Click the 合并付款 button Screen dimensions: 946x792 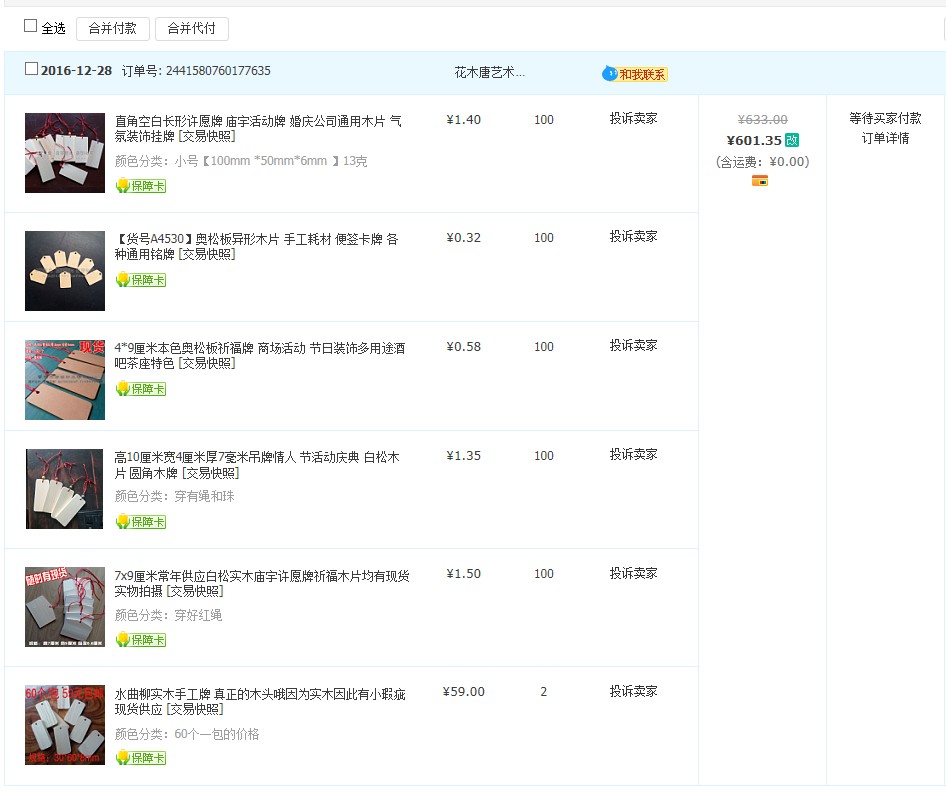tap(113, 28)
